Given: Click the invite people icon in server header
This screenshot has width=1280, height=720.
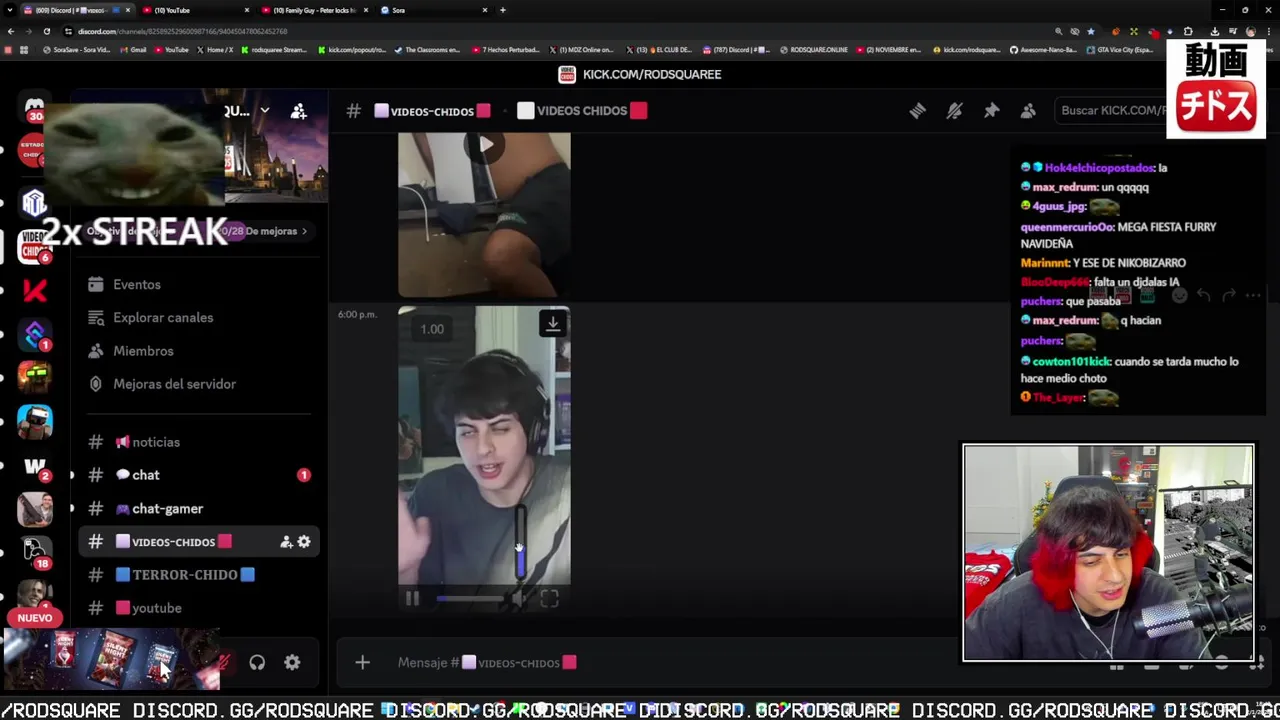Looking at the screenshot, I should click(298, 111).
